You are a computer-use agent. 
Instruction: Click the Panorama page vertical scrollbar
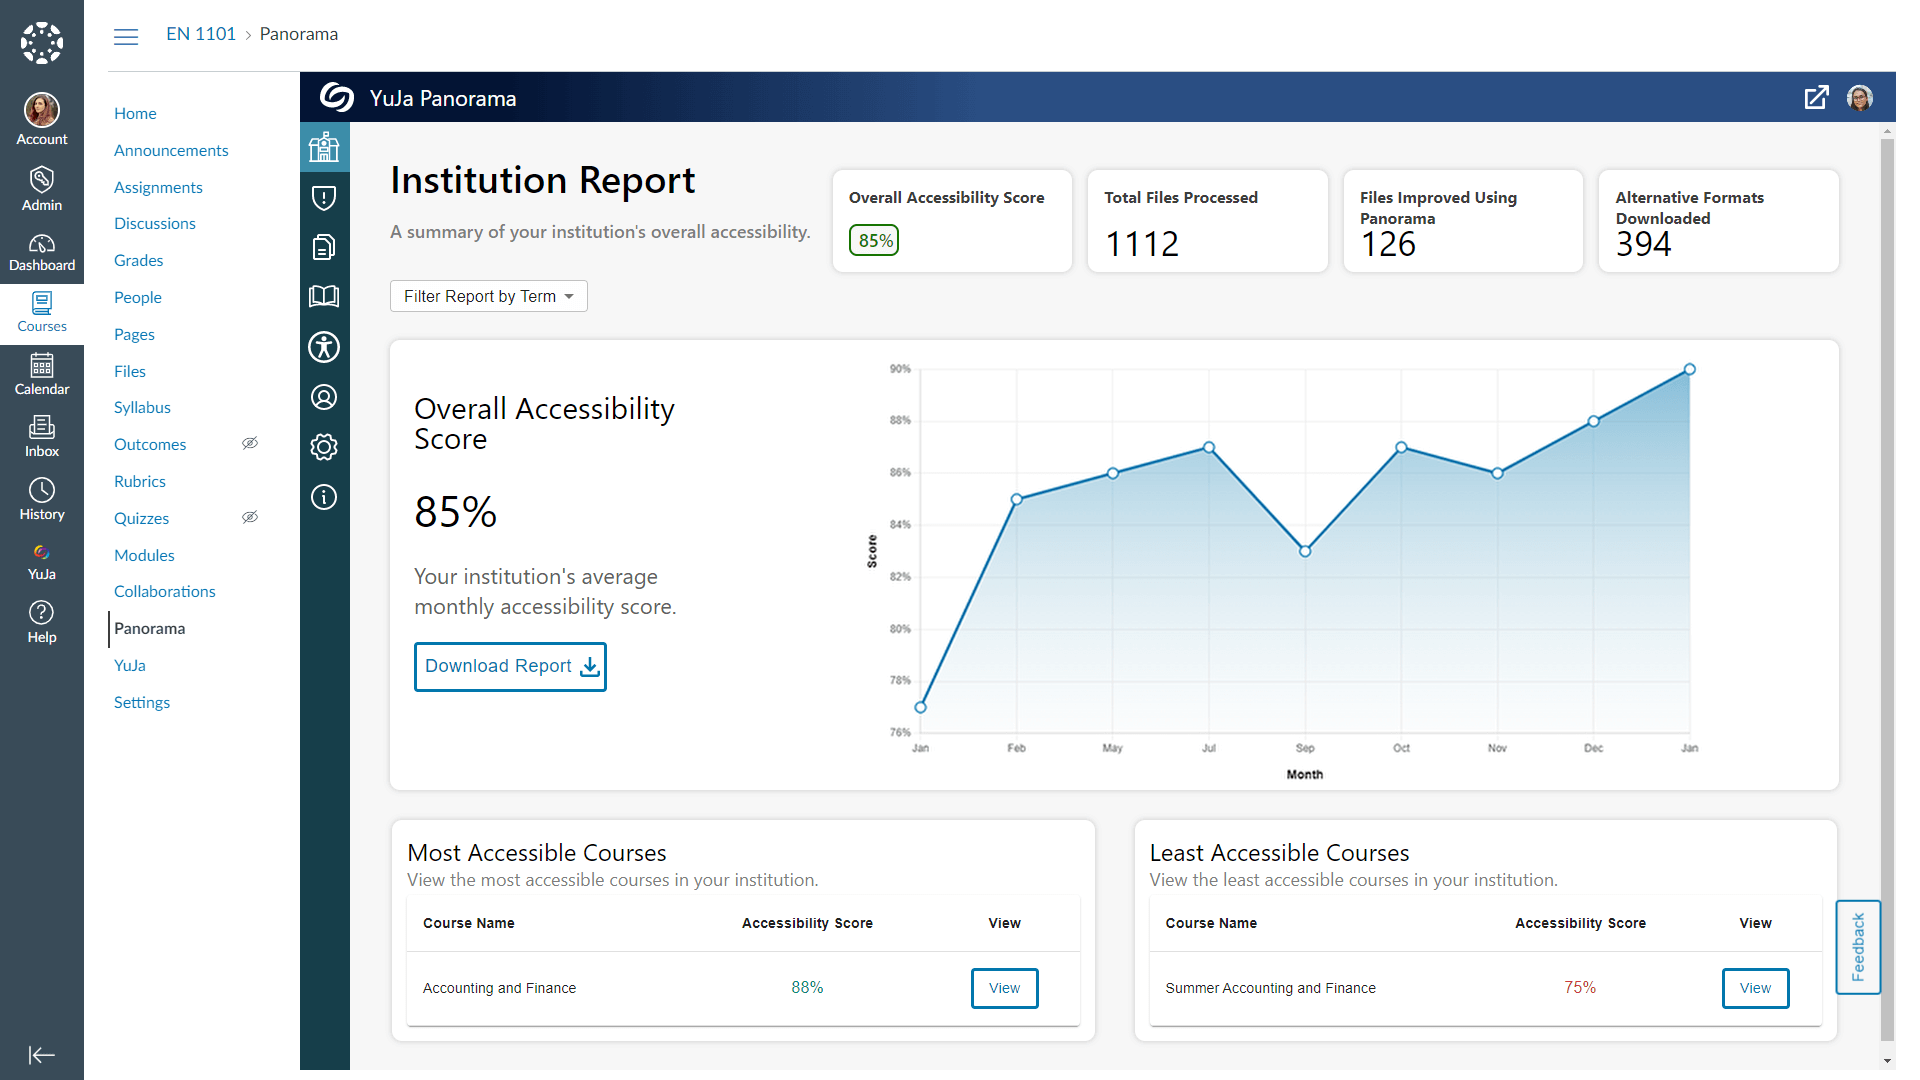tap(1887, 590)
